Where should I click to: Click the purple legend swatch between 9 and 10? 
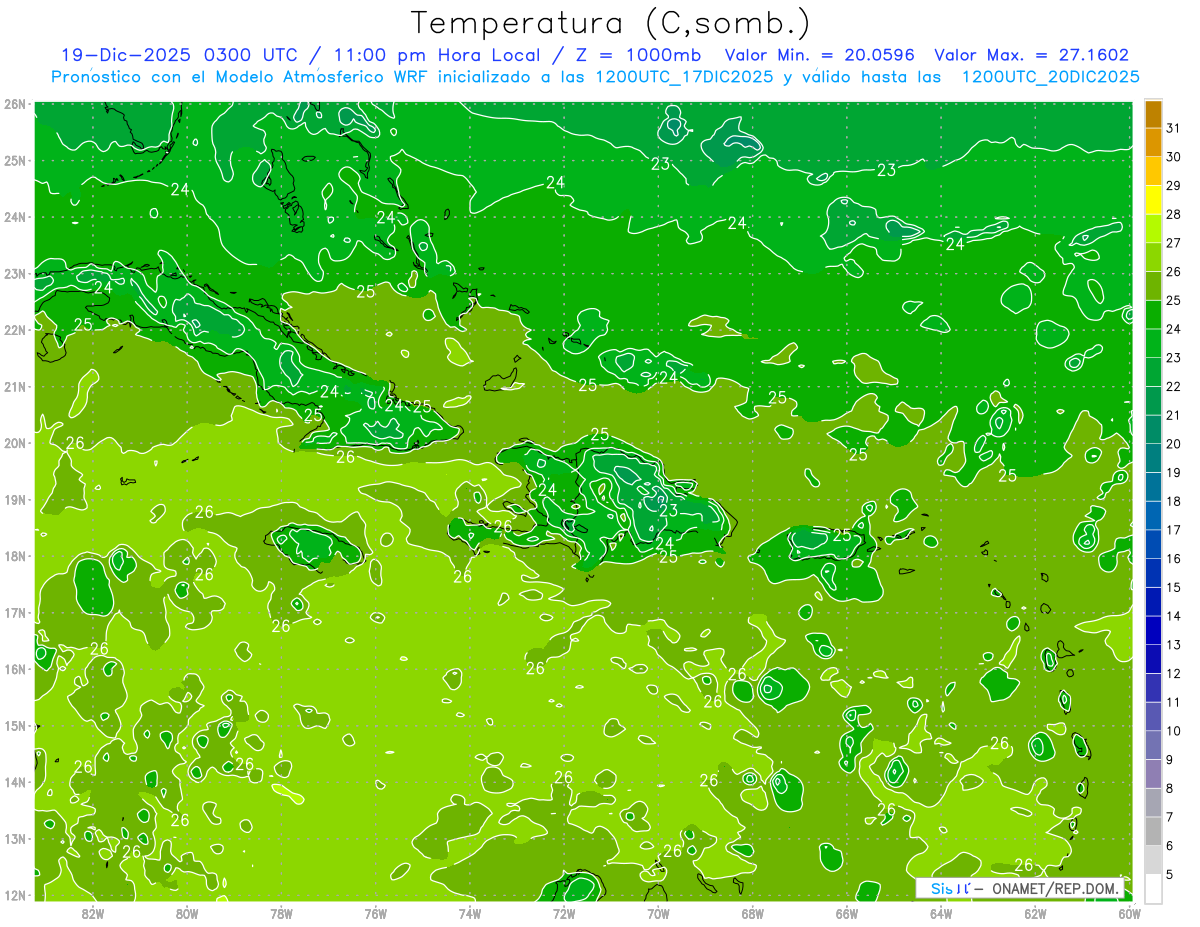[x=1153, y=745]
